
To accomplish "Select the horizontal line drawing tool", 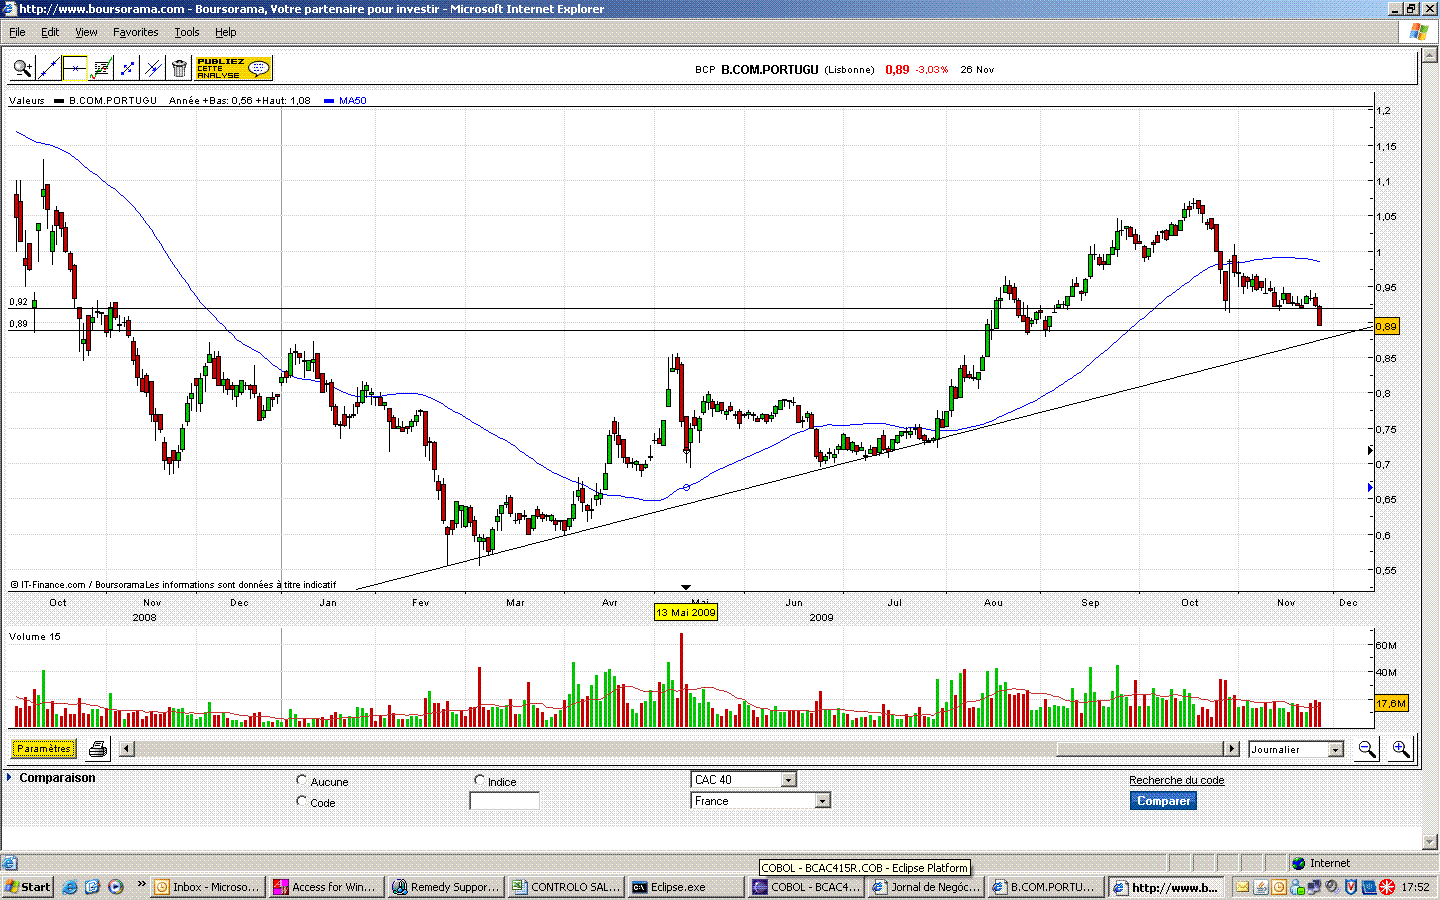I will [x=75, y=68].
